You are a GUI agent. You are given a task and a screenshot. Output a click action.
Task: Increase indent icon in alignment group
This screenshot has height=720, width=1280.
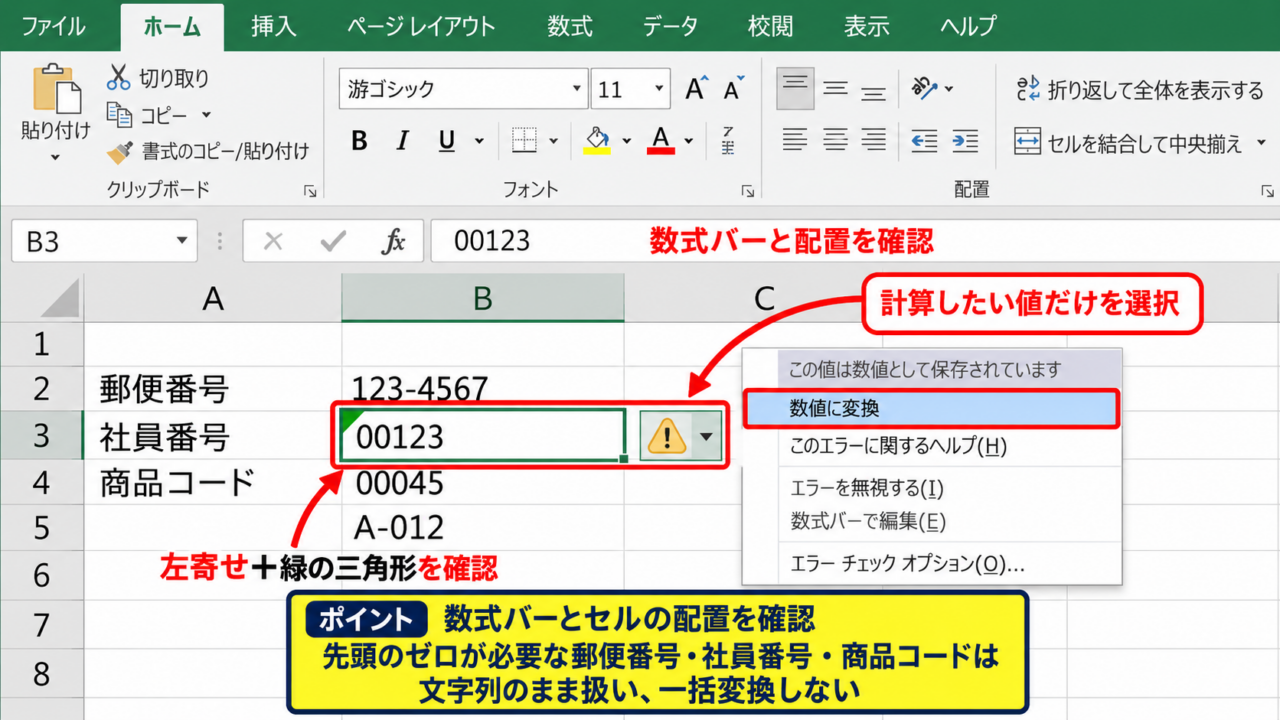click(x=965, y=141)
